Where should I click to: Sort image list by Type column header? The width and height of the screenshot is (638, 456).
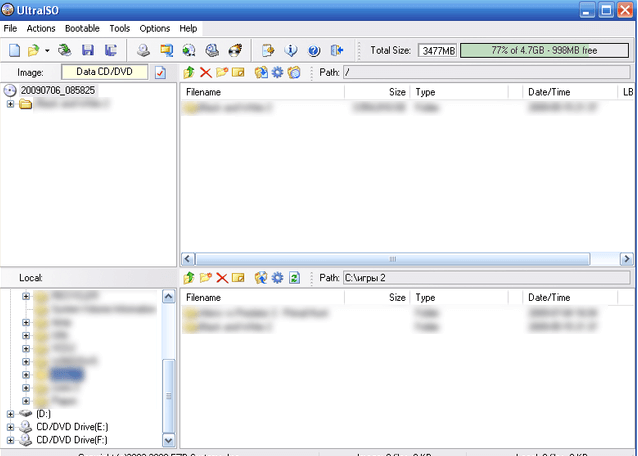(459, 92)
